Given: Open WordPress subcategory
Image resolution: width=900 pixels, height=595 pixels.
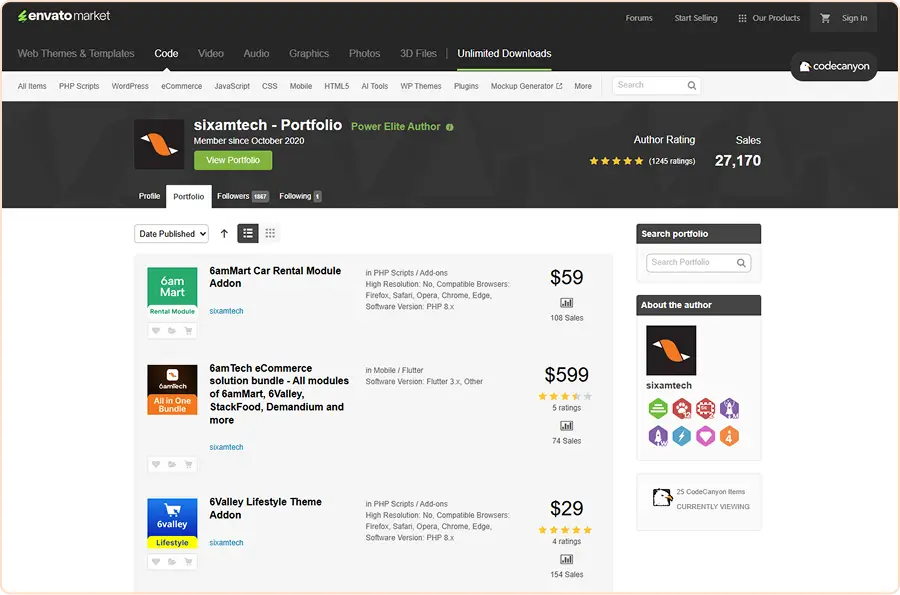Looking at the screenshot, I should [130, 86].
